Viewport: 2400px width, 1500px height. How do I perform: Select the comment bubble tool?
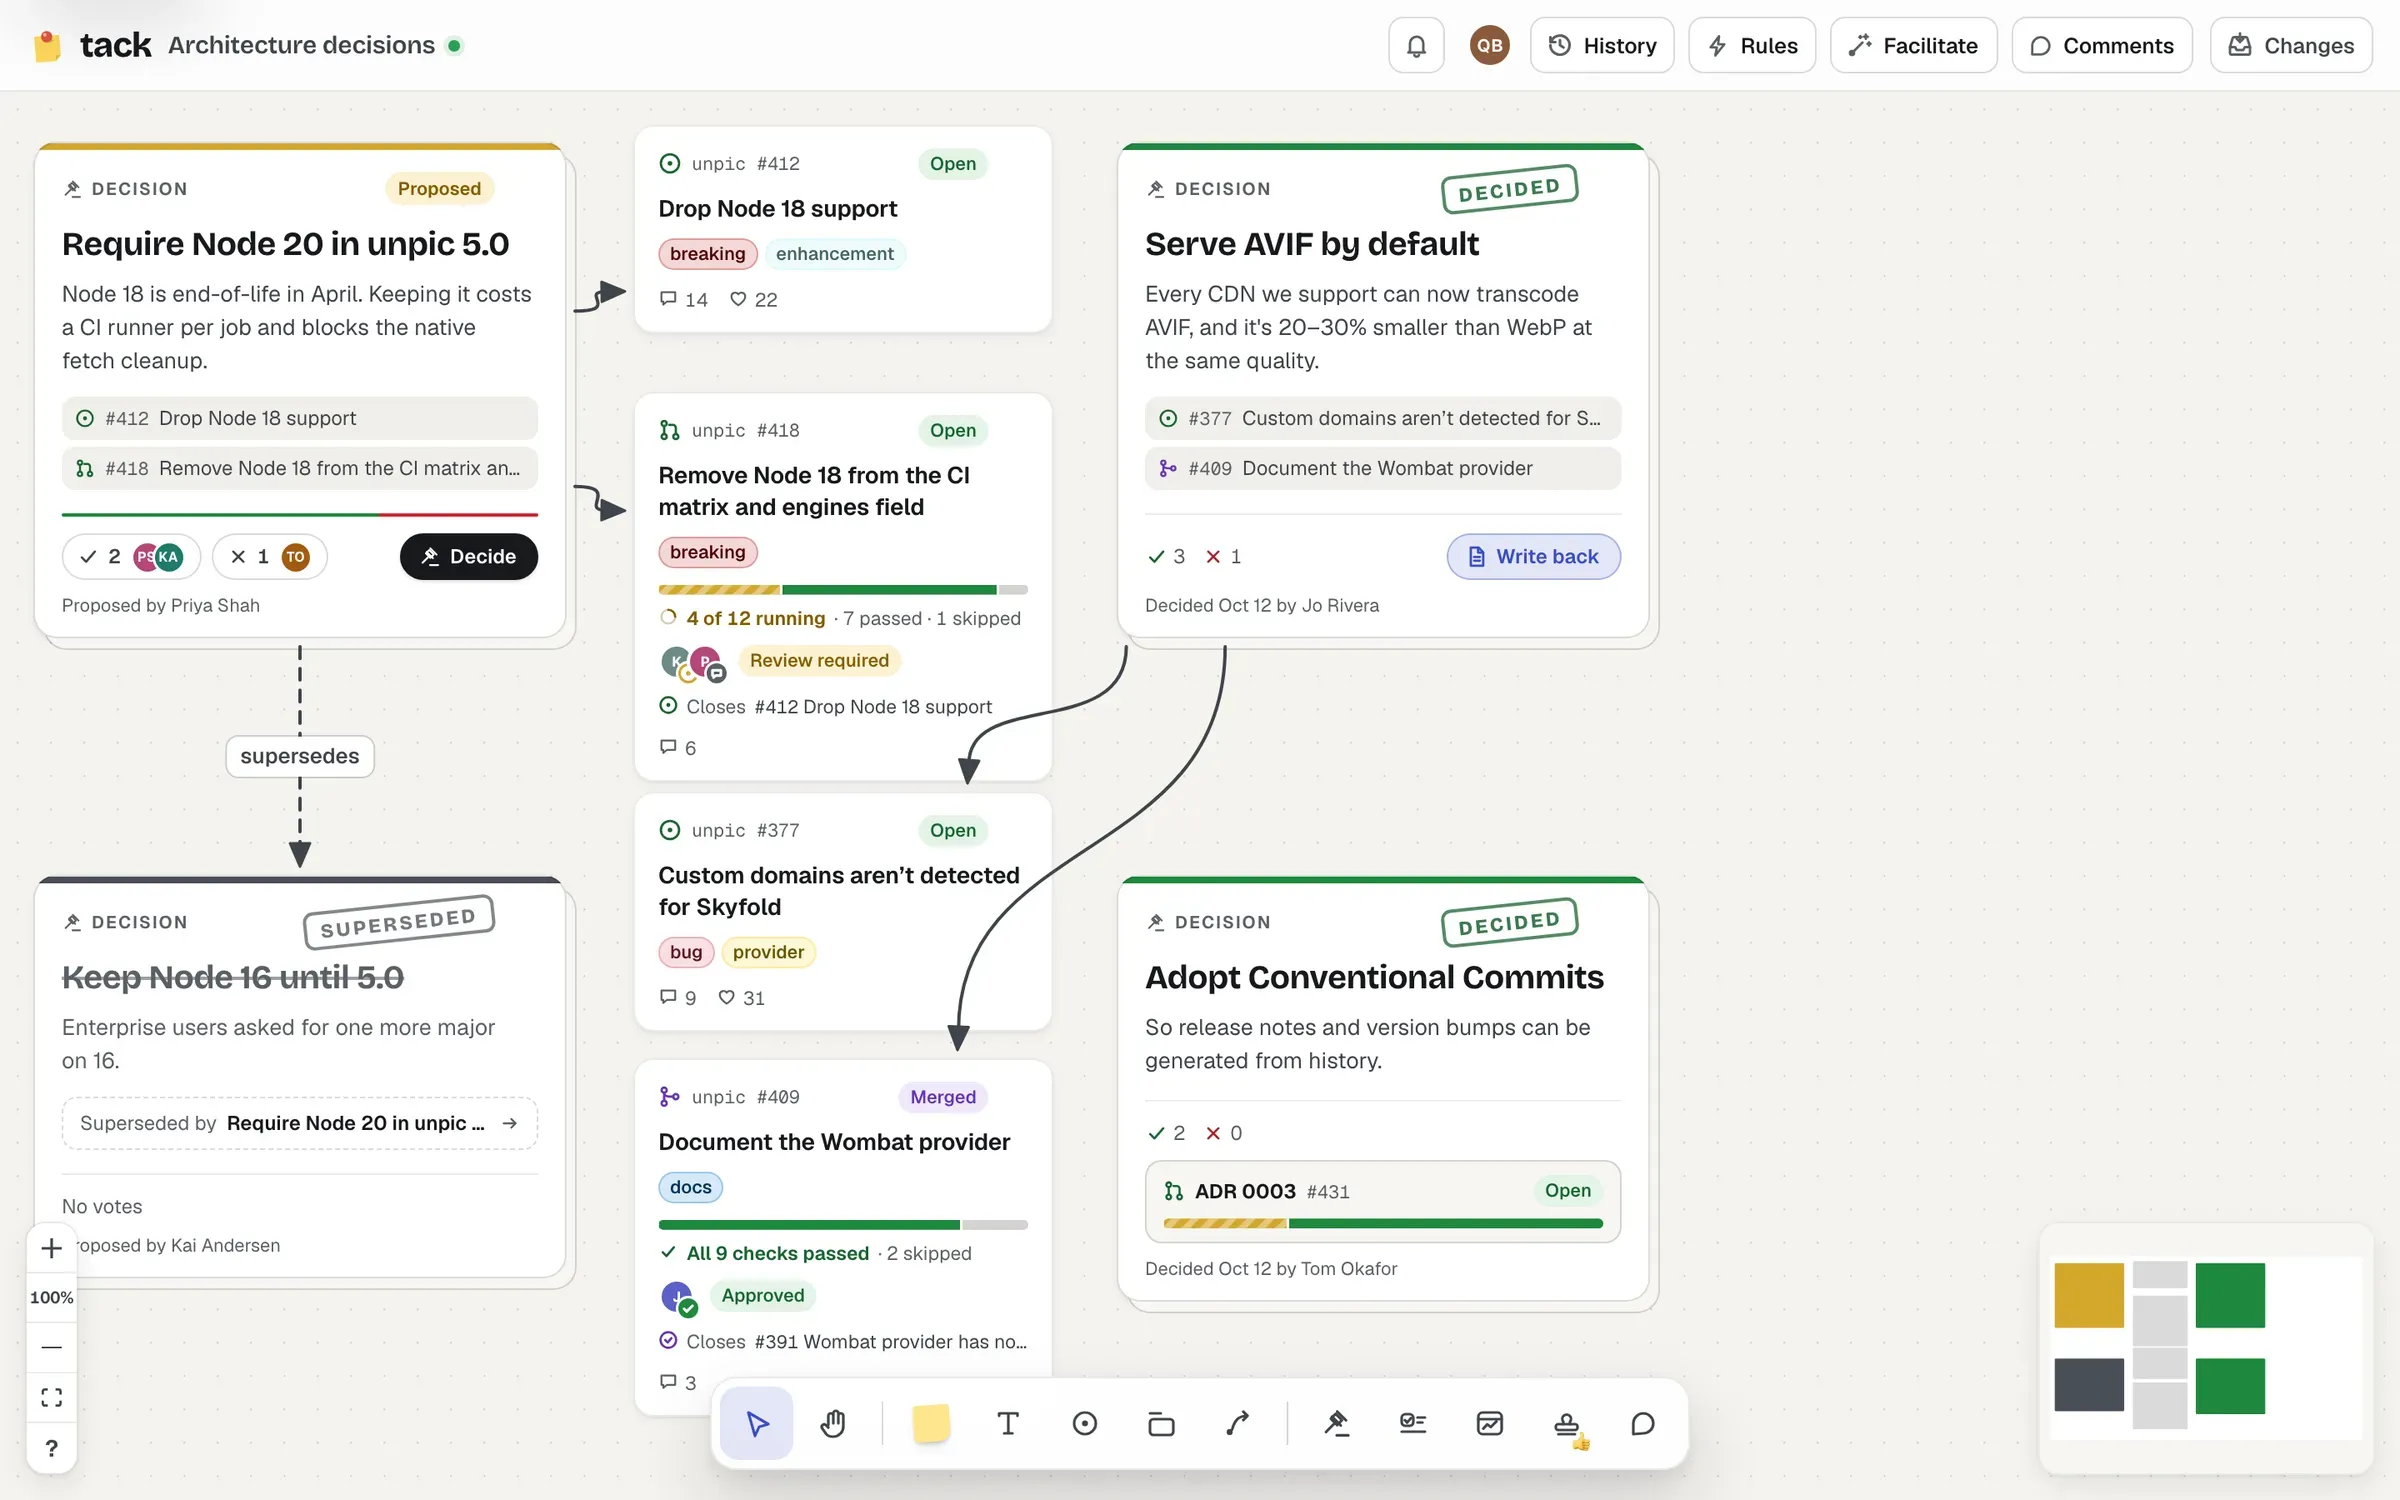pos(1643,1423)
